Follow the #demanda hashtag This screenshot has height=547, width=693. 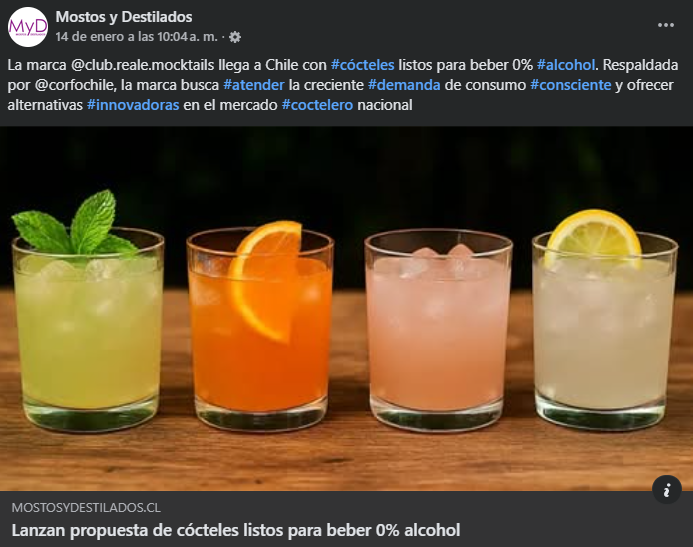coord(404,85)
